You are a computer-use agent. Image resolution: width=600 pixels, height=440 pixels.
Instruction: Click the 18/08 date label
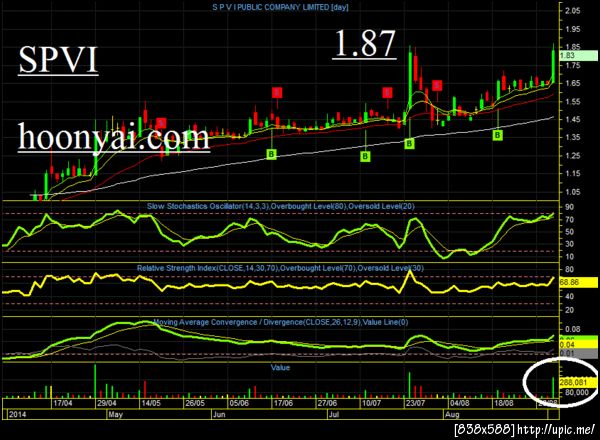504,403
